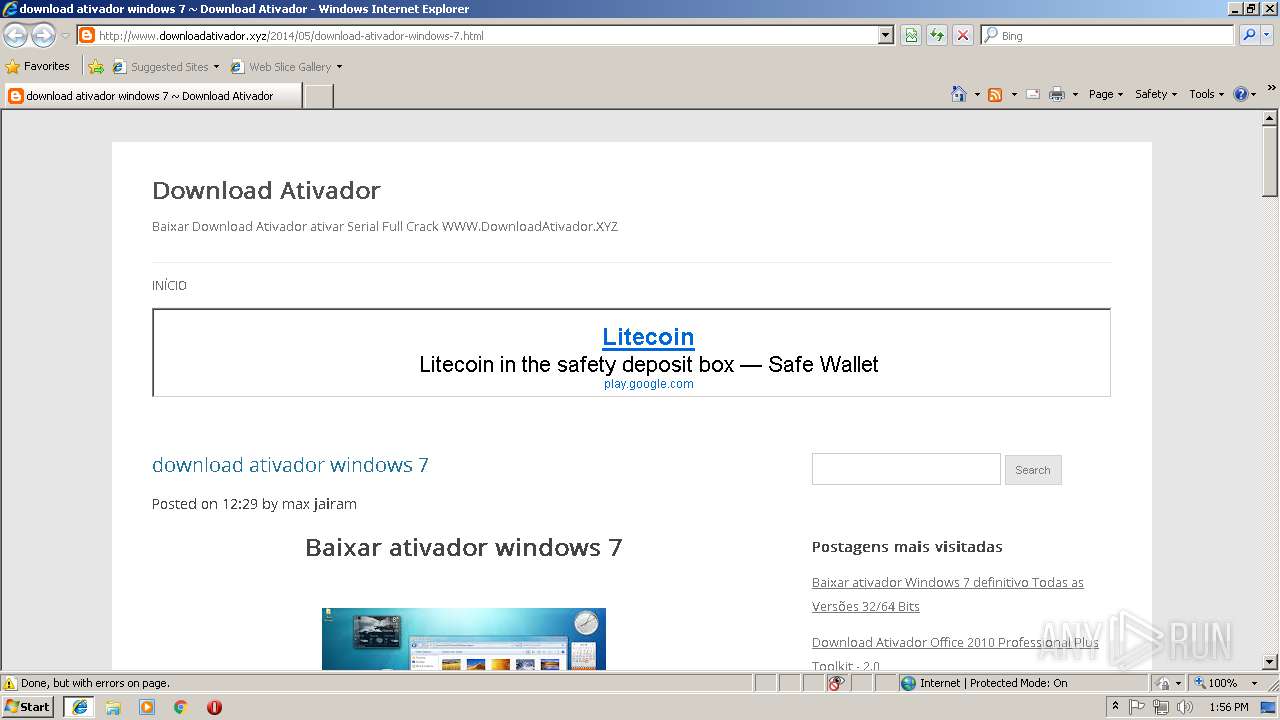Click the Home toolbar icon
The width and height of the screenshot is (1280, 720).
coord(958,94)
